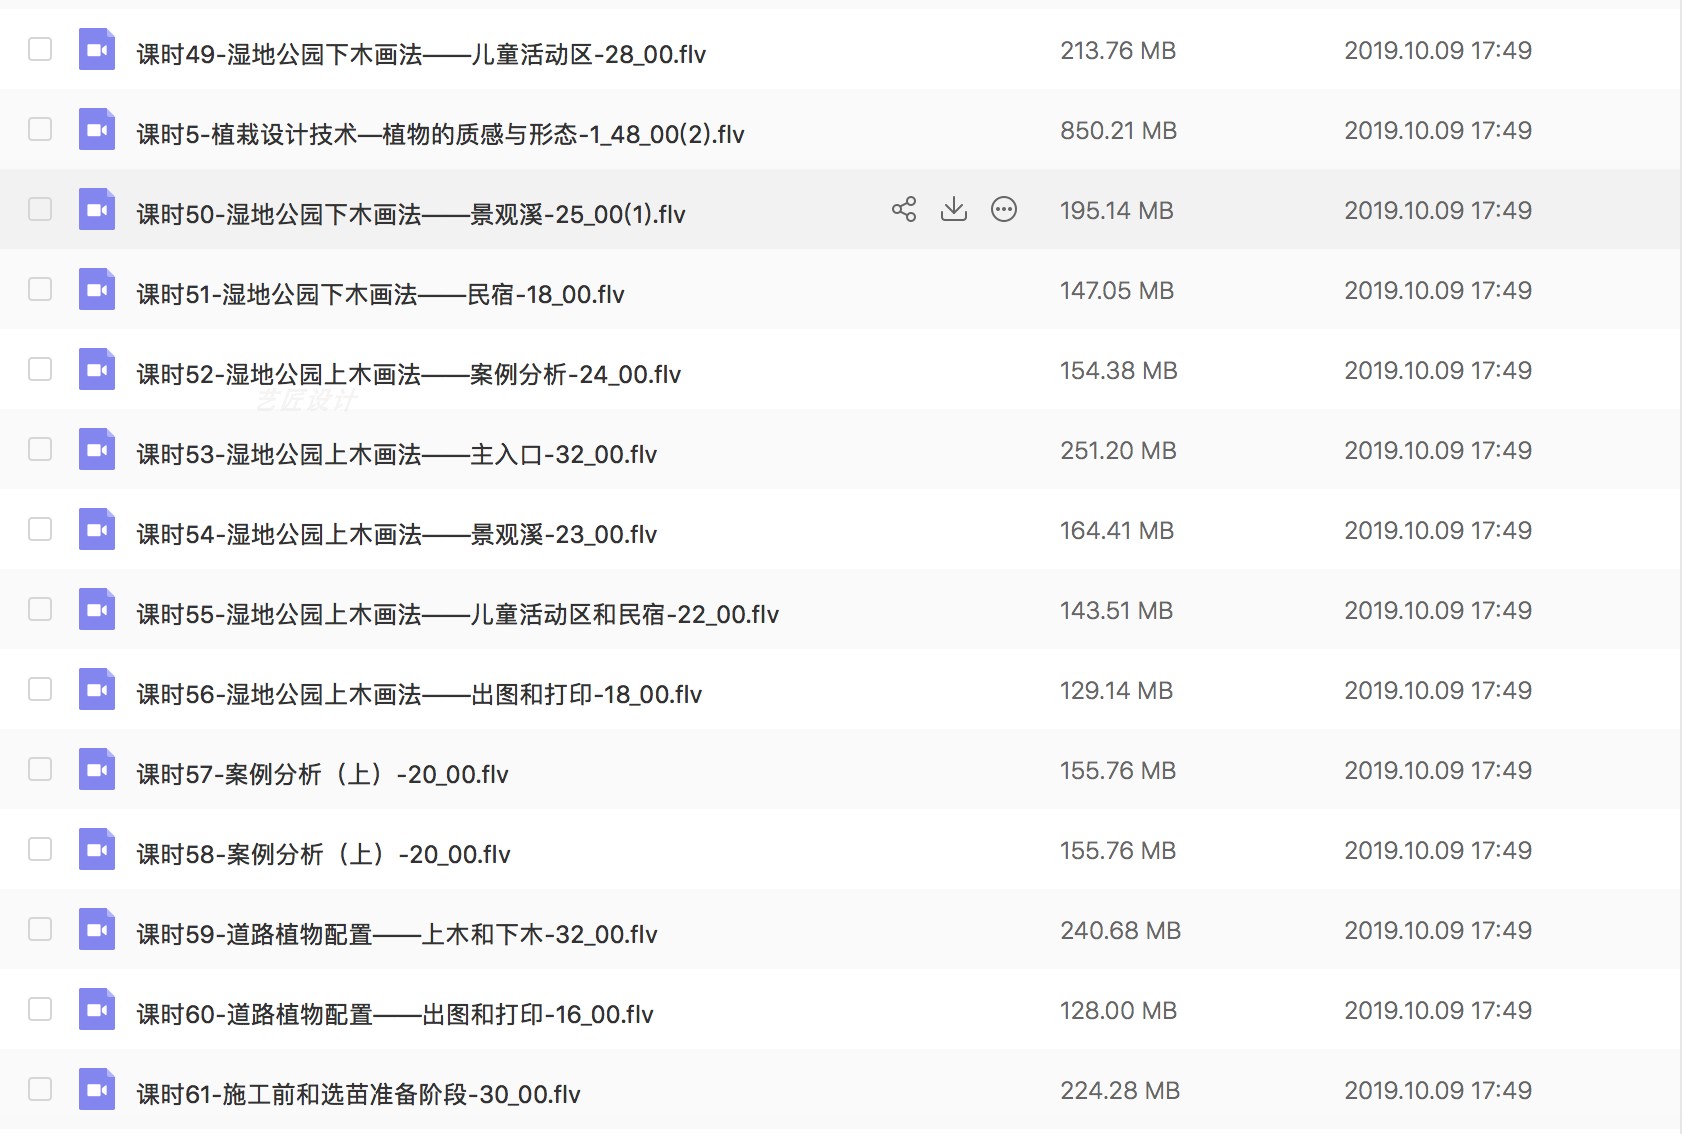Screen dimensions: 1682x1134
Task: Select the checkbox for 课时50 景观溪
Action: [40, 209]
